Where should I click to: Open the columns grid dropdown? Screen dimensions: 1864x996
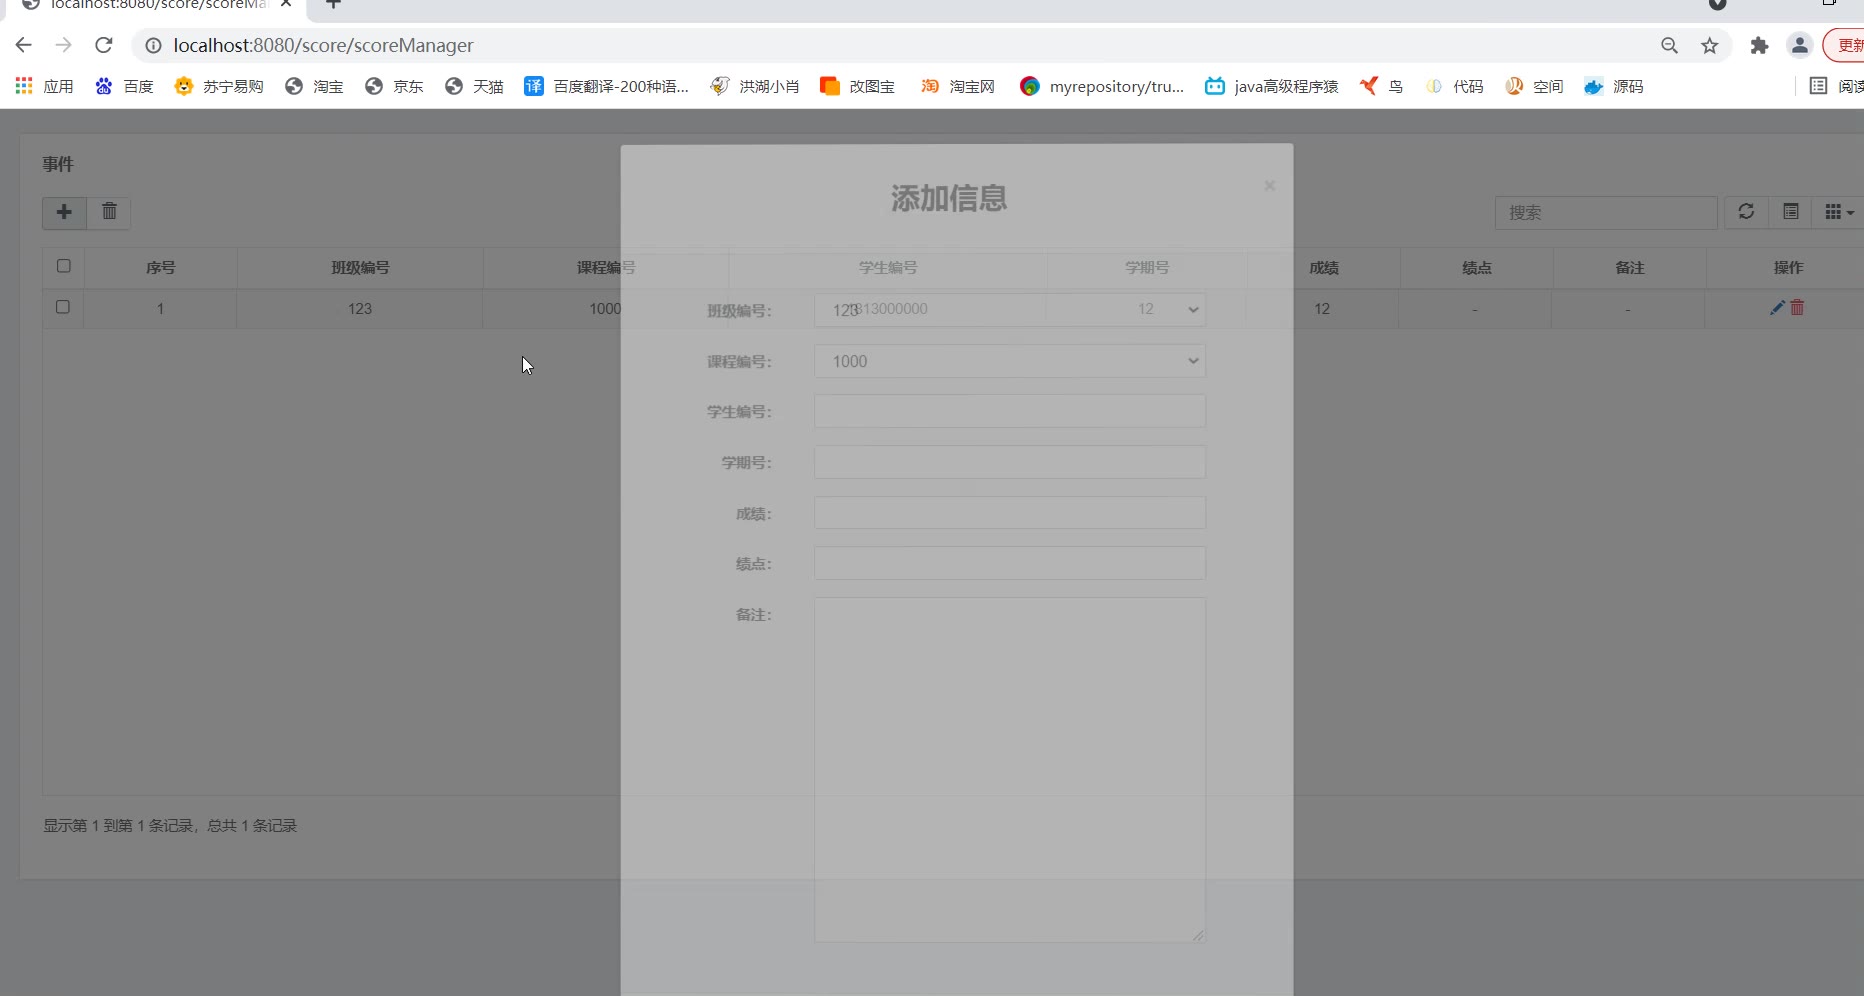pos(1839,212)
